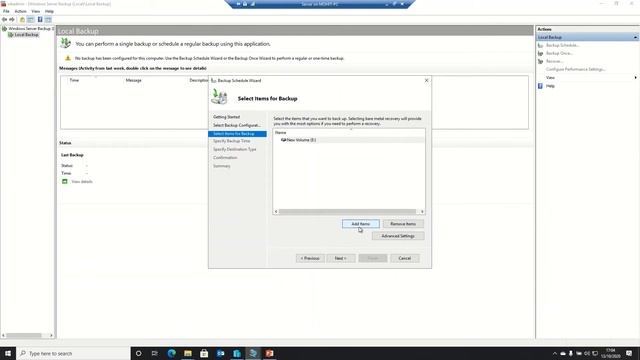This screenshot has height=360, width=640.
Task: Click the Show/Hide Action Pane icon
Action: (x=48, y=20)
